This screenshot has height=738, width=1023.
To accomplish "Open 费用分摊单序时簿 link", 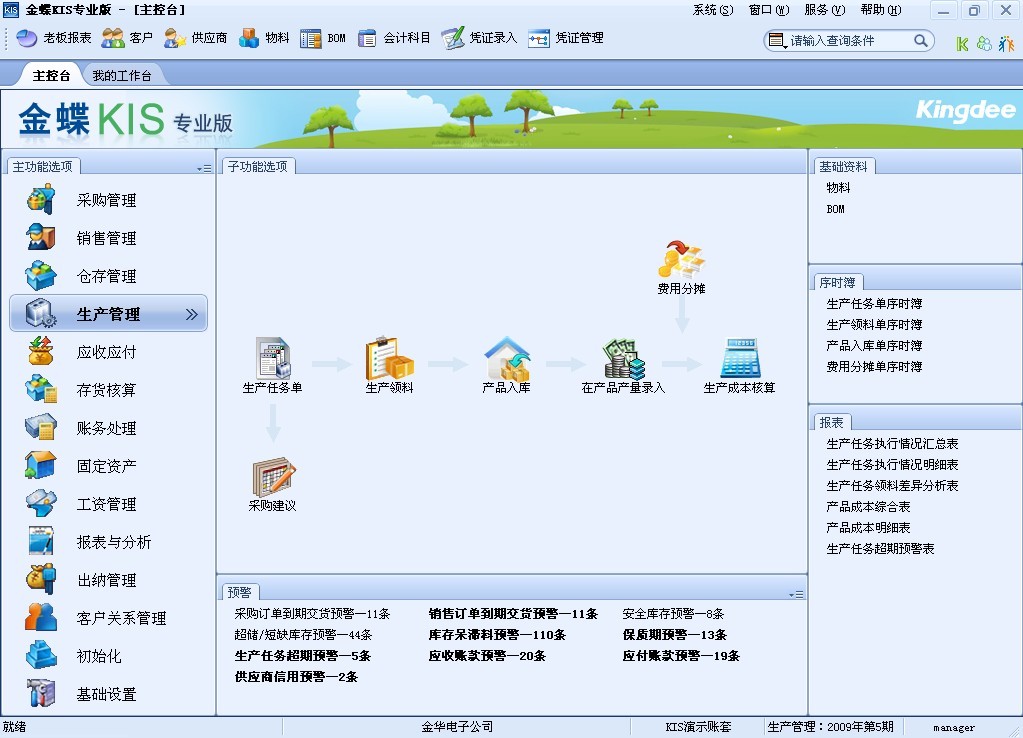I will tap(874, 366).
